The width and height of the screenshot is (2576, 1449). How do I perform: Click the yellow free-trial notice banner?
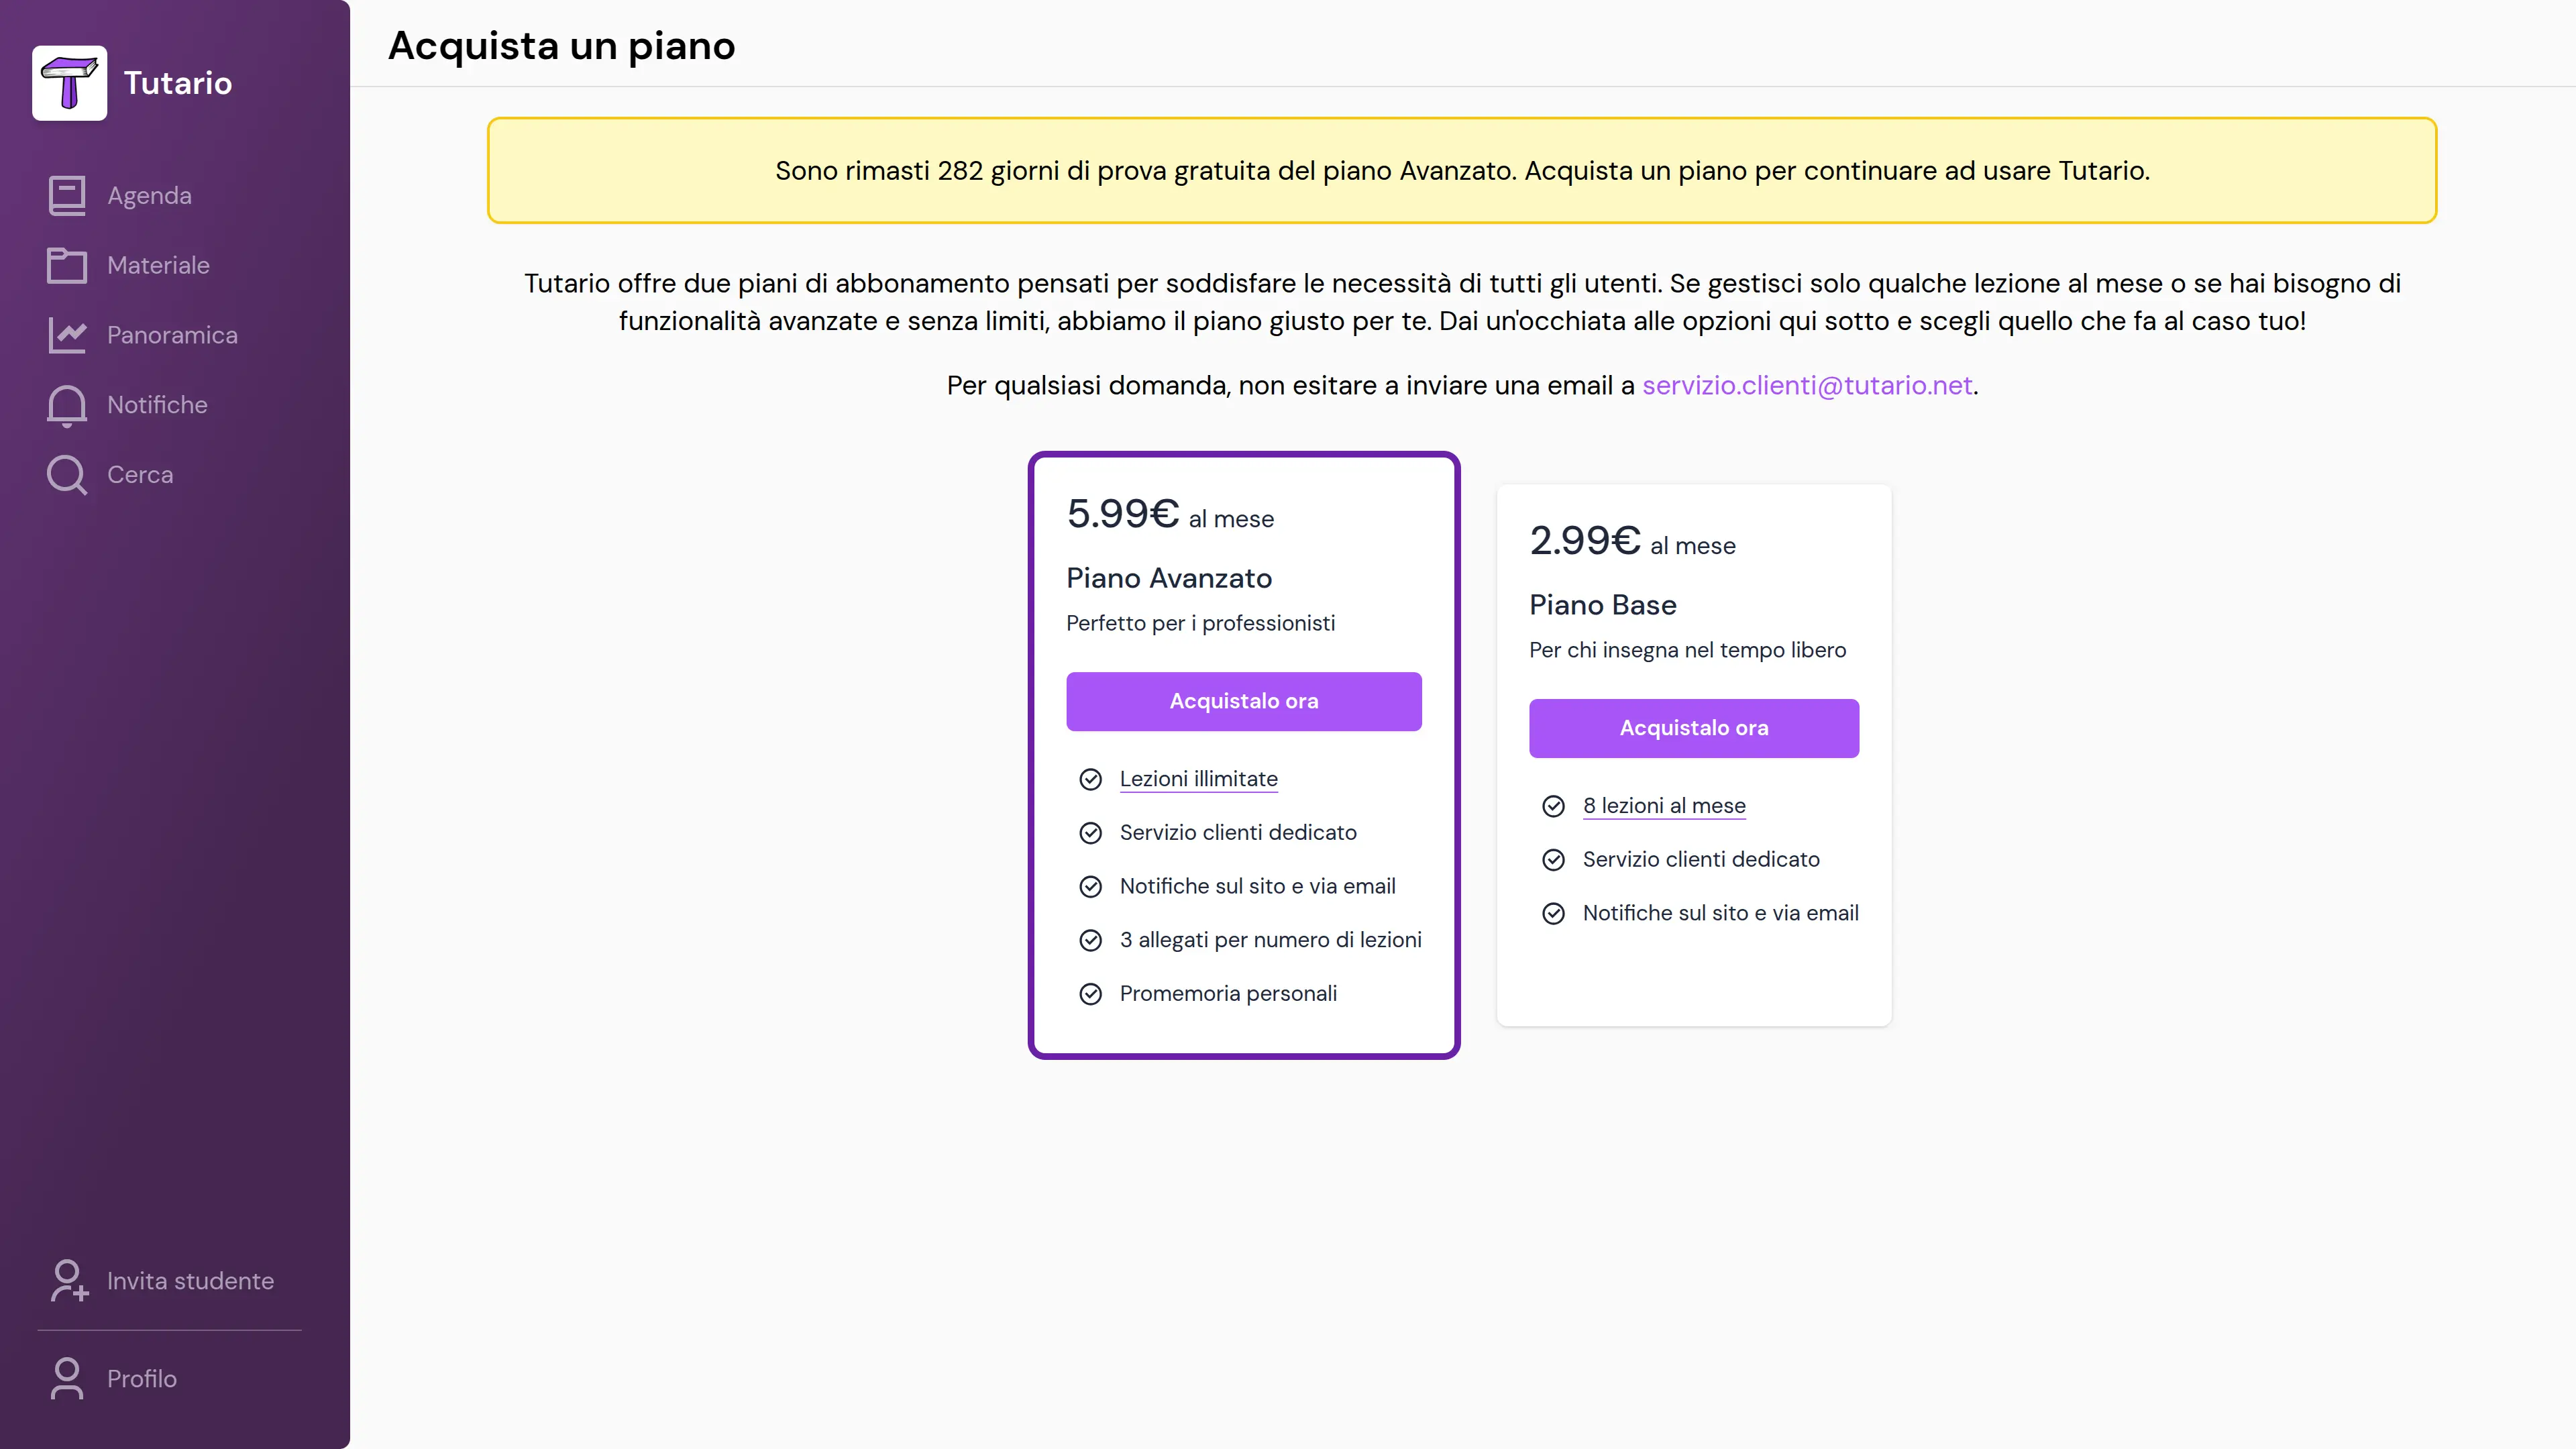click(x=1461, y=171)
